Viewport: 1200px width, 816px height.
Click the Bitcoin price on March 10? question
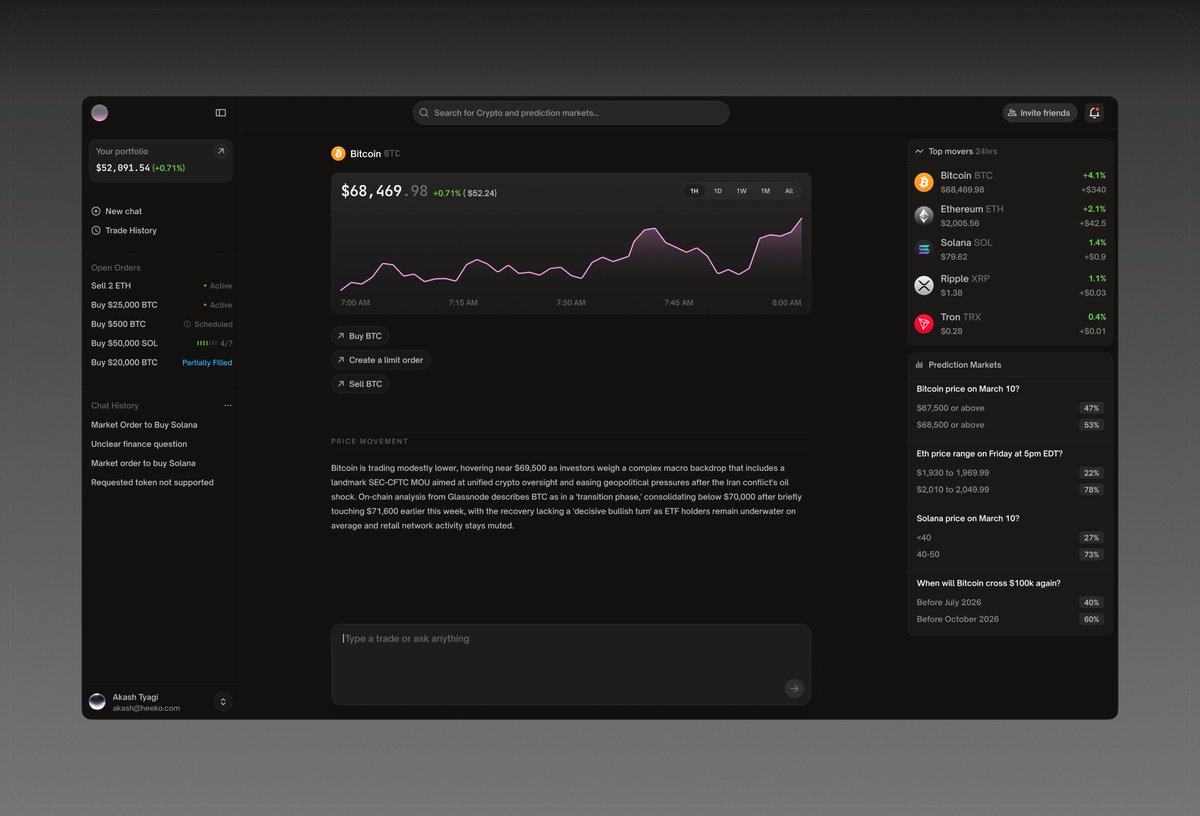point(968,388)
